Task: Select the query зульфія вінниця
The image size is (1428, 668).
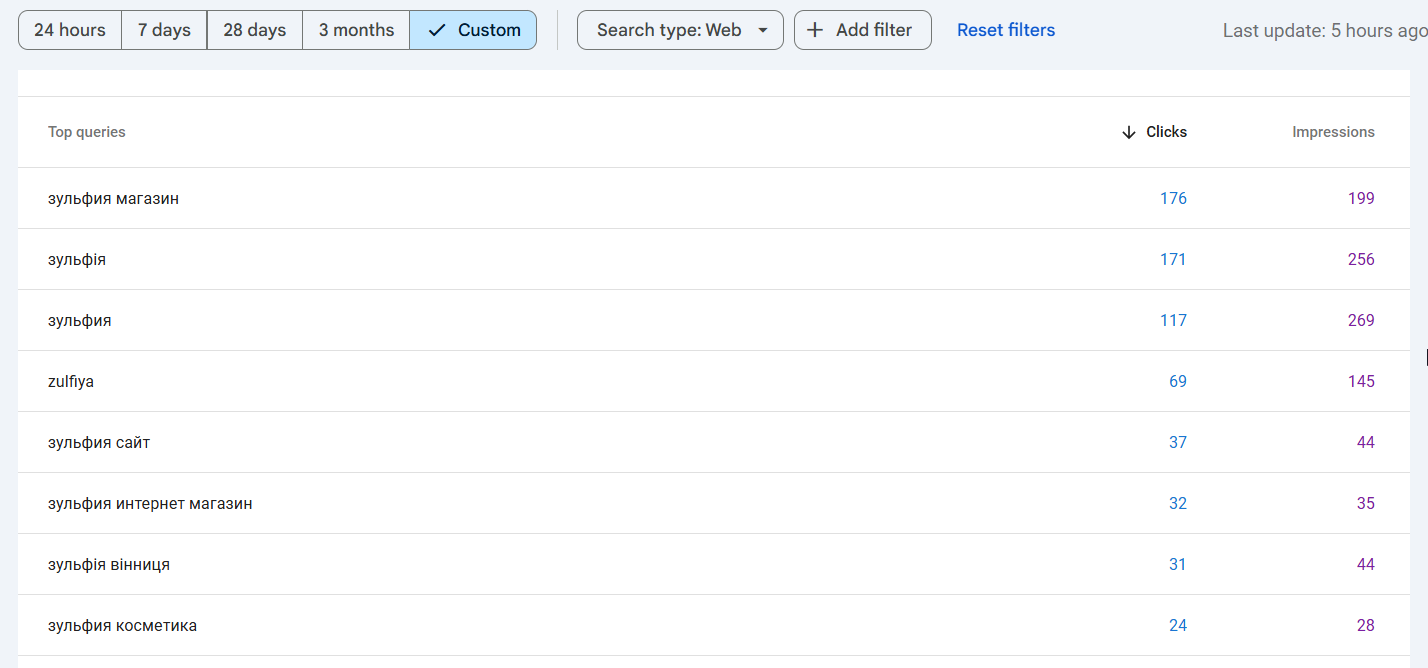Action: point(109,564)
